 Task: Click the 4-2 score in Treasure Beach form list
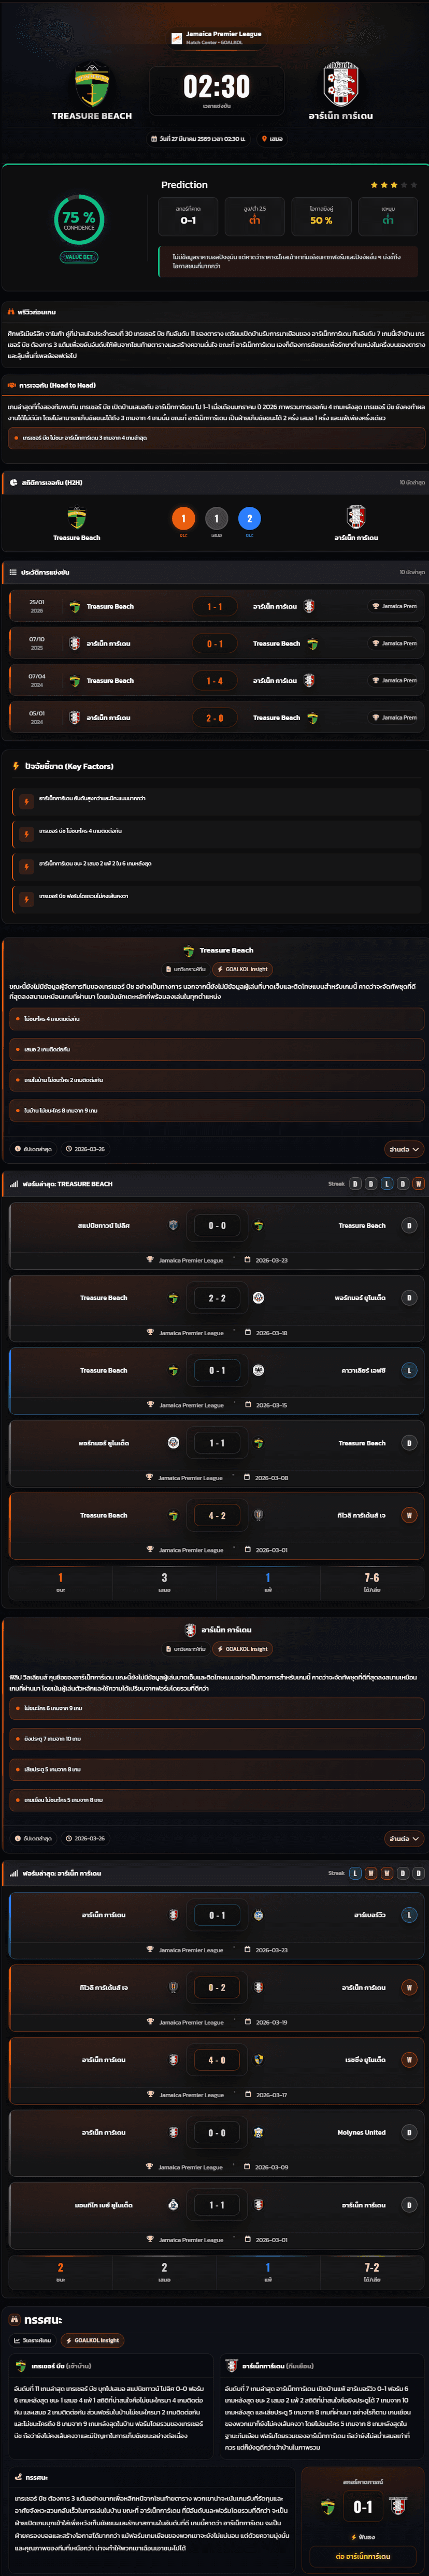click(217, 1515)
